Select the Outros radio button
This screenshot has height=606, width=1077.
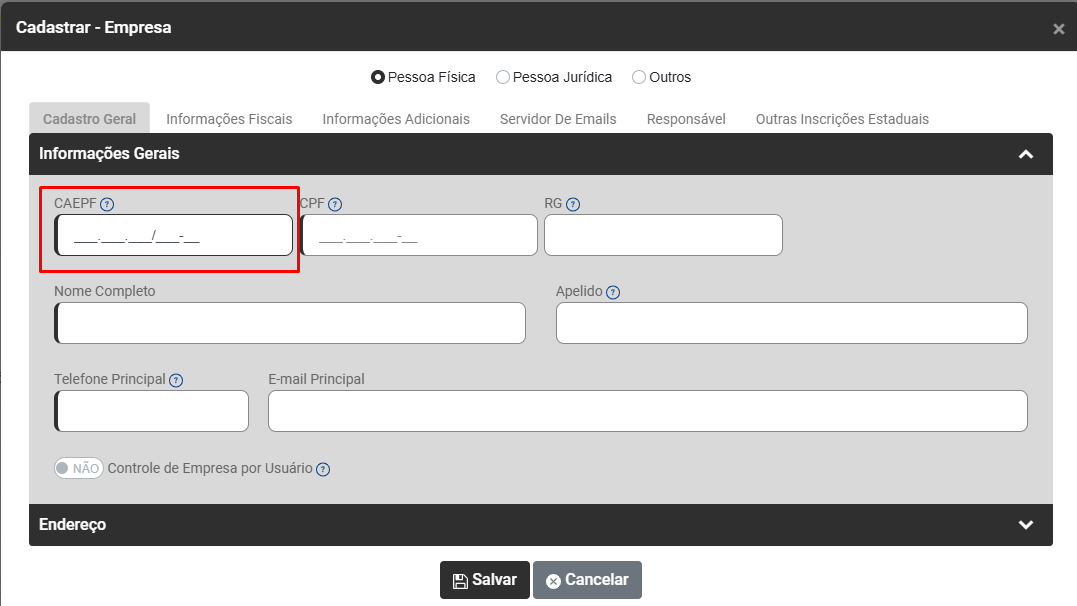639,77
